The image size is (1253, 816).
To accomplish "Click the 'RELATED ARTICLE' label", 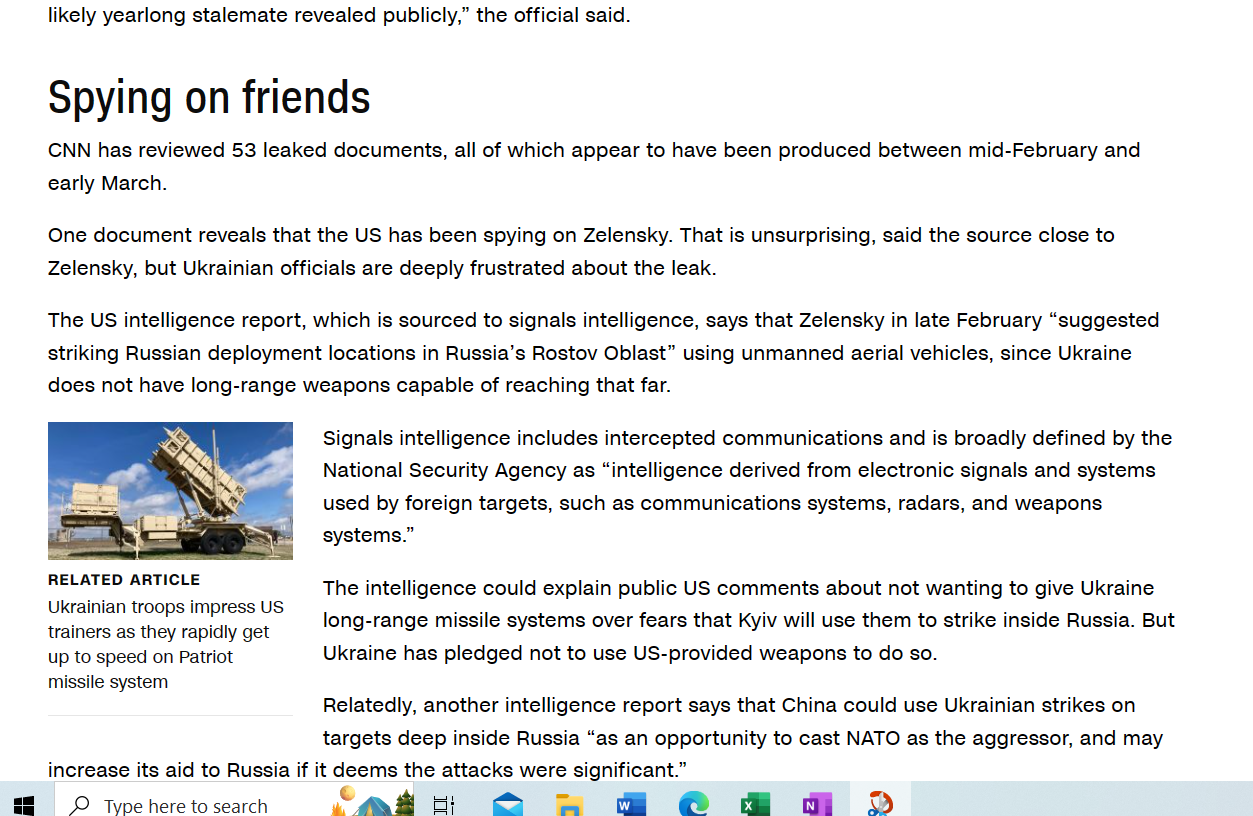I will click(124, 580).
